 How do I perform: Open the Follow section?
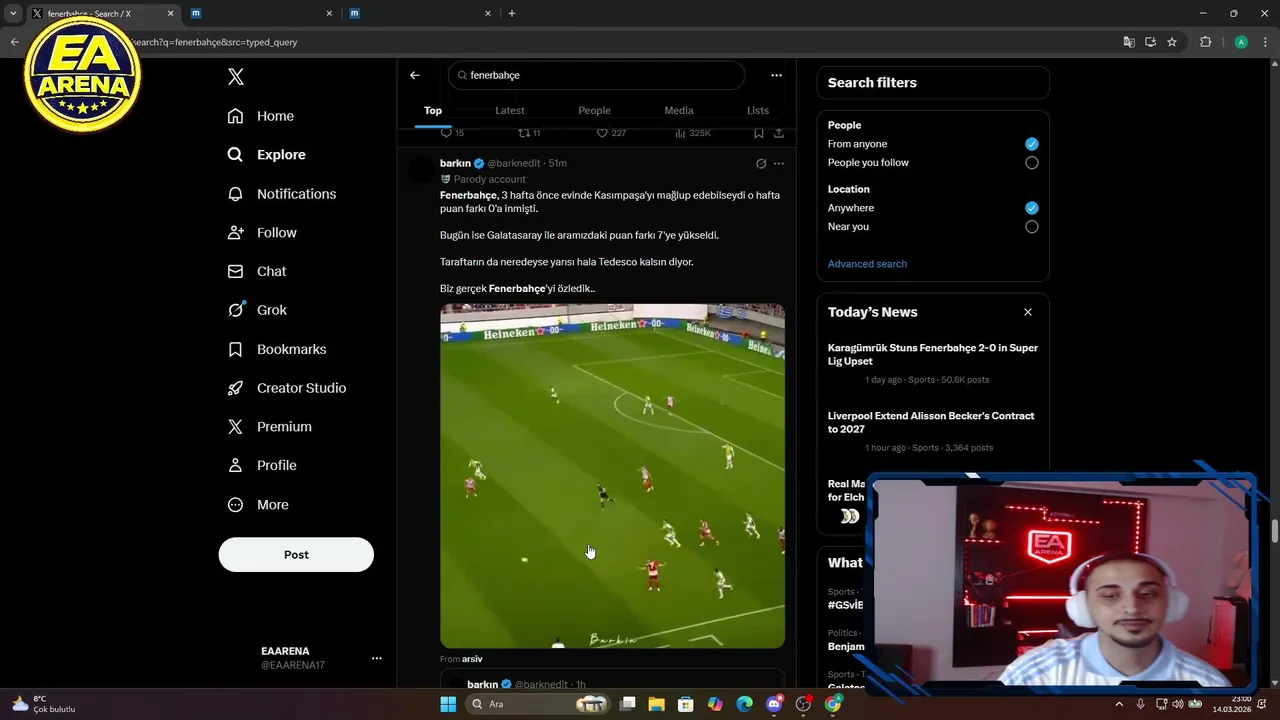262,233
